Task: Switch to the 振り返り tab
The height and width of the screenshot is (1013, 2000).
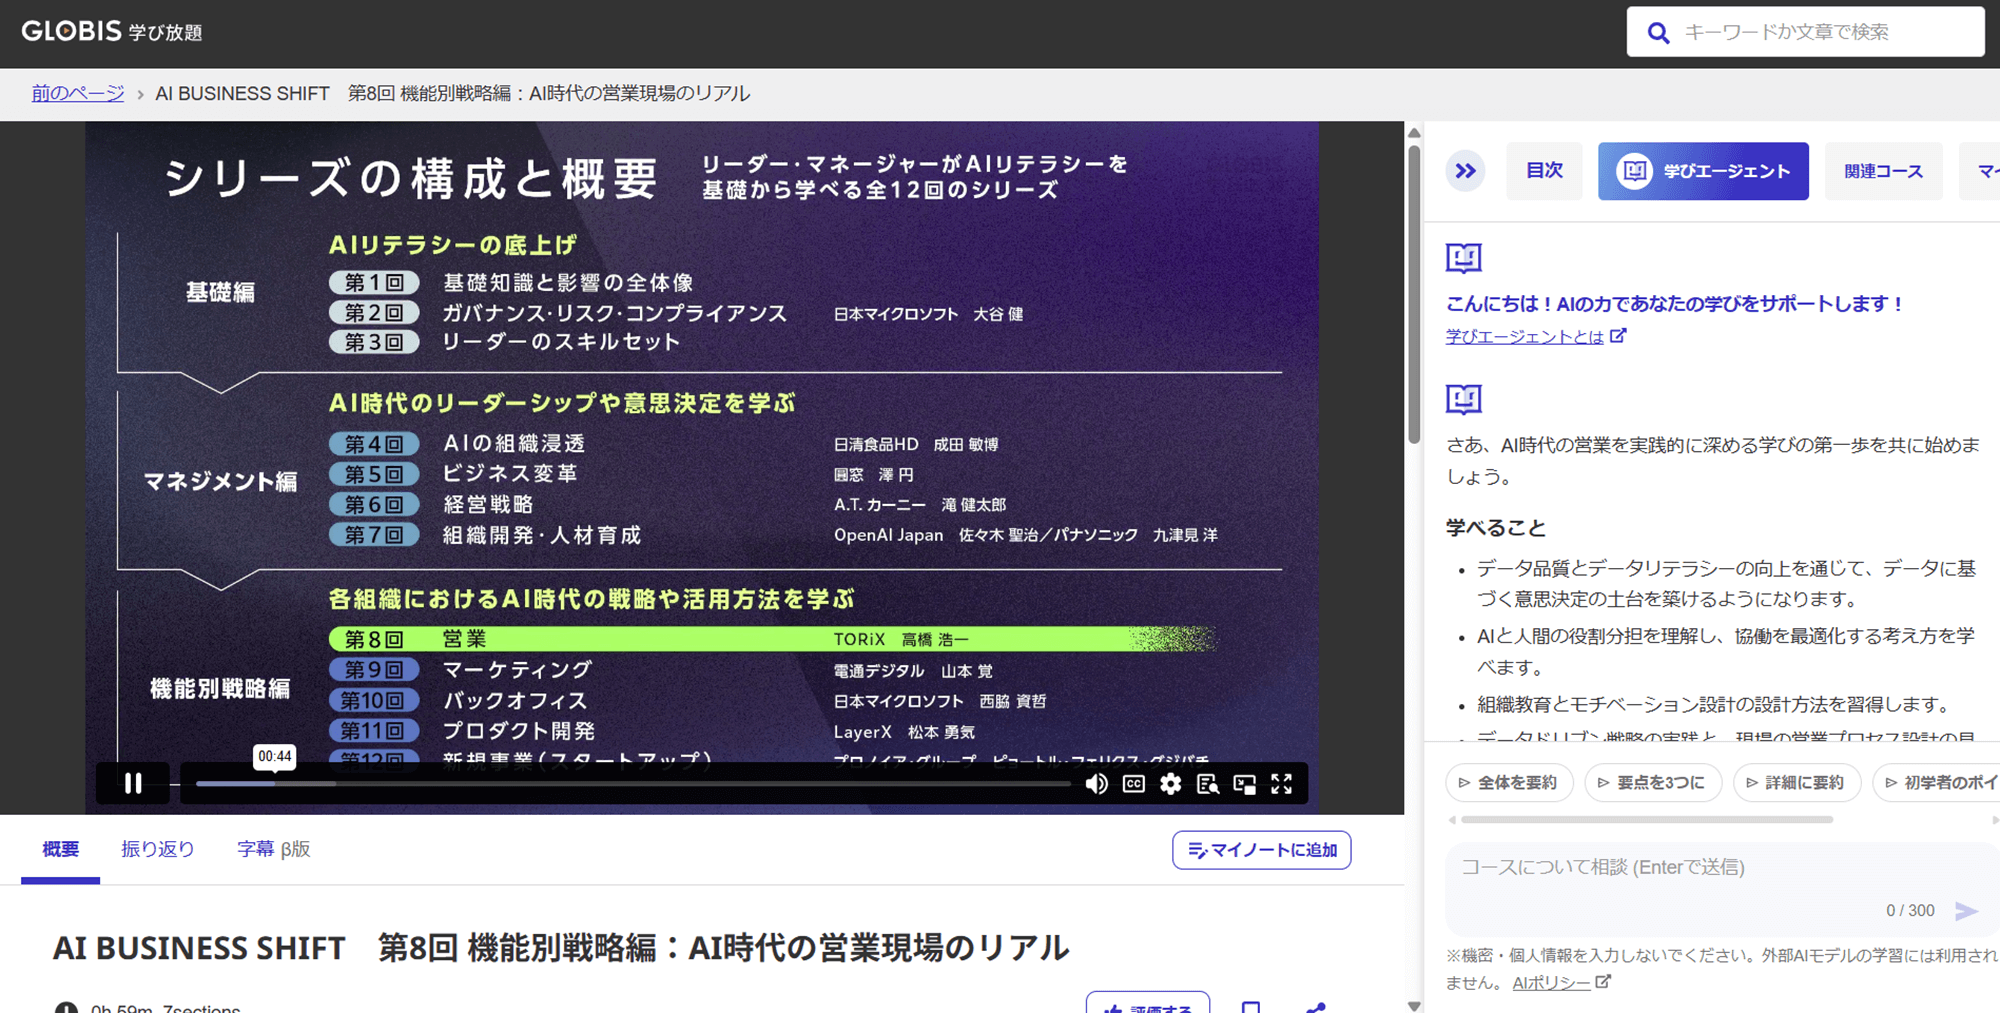Action: coord(158,849)
